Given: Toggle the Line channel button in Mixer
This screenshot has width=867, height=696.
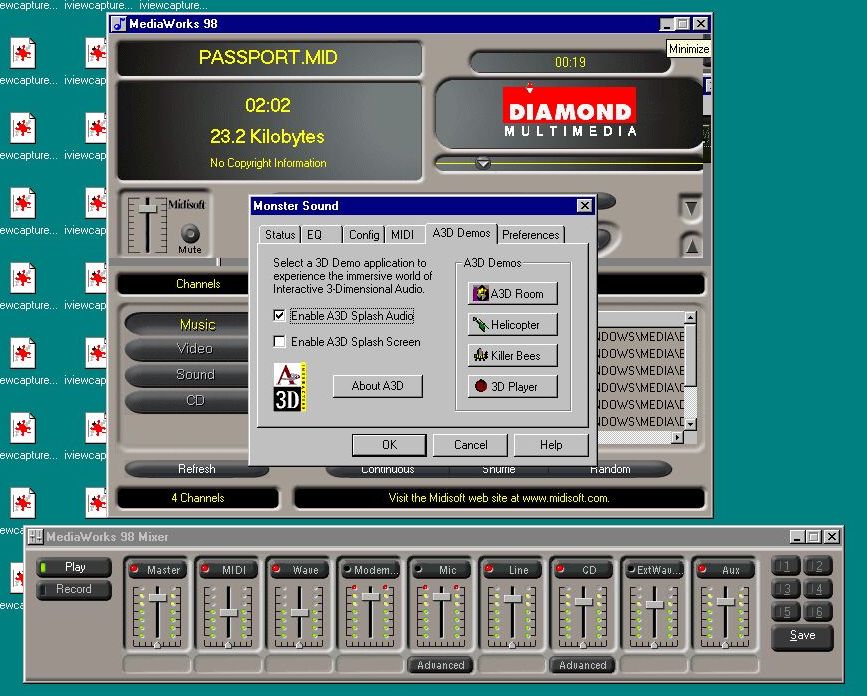Looking at the screenshot, I should [x=512, y=569].
